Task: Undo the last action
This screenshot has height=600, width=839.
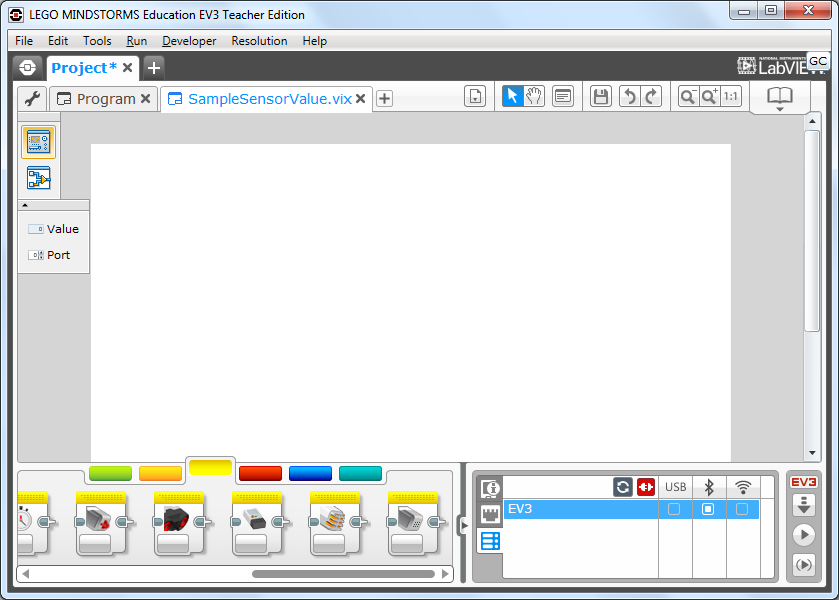Action: 630,96
